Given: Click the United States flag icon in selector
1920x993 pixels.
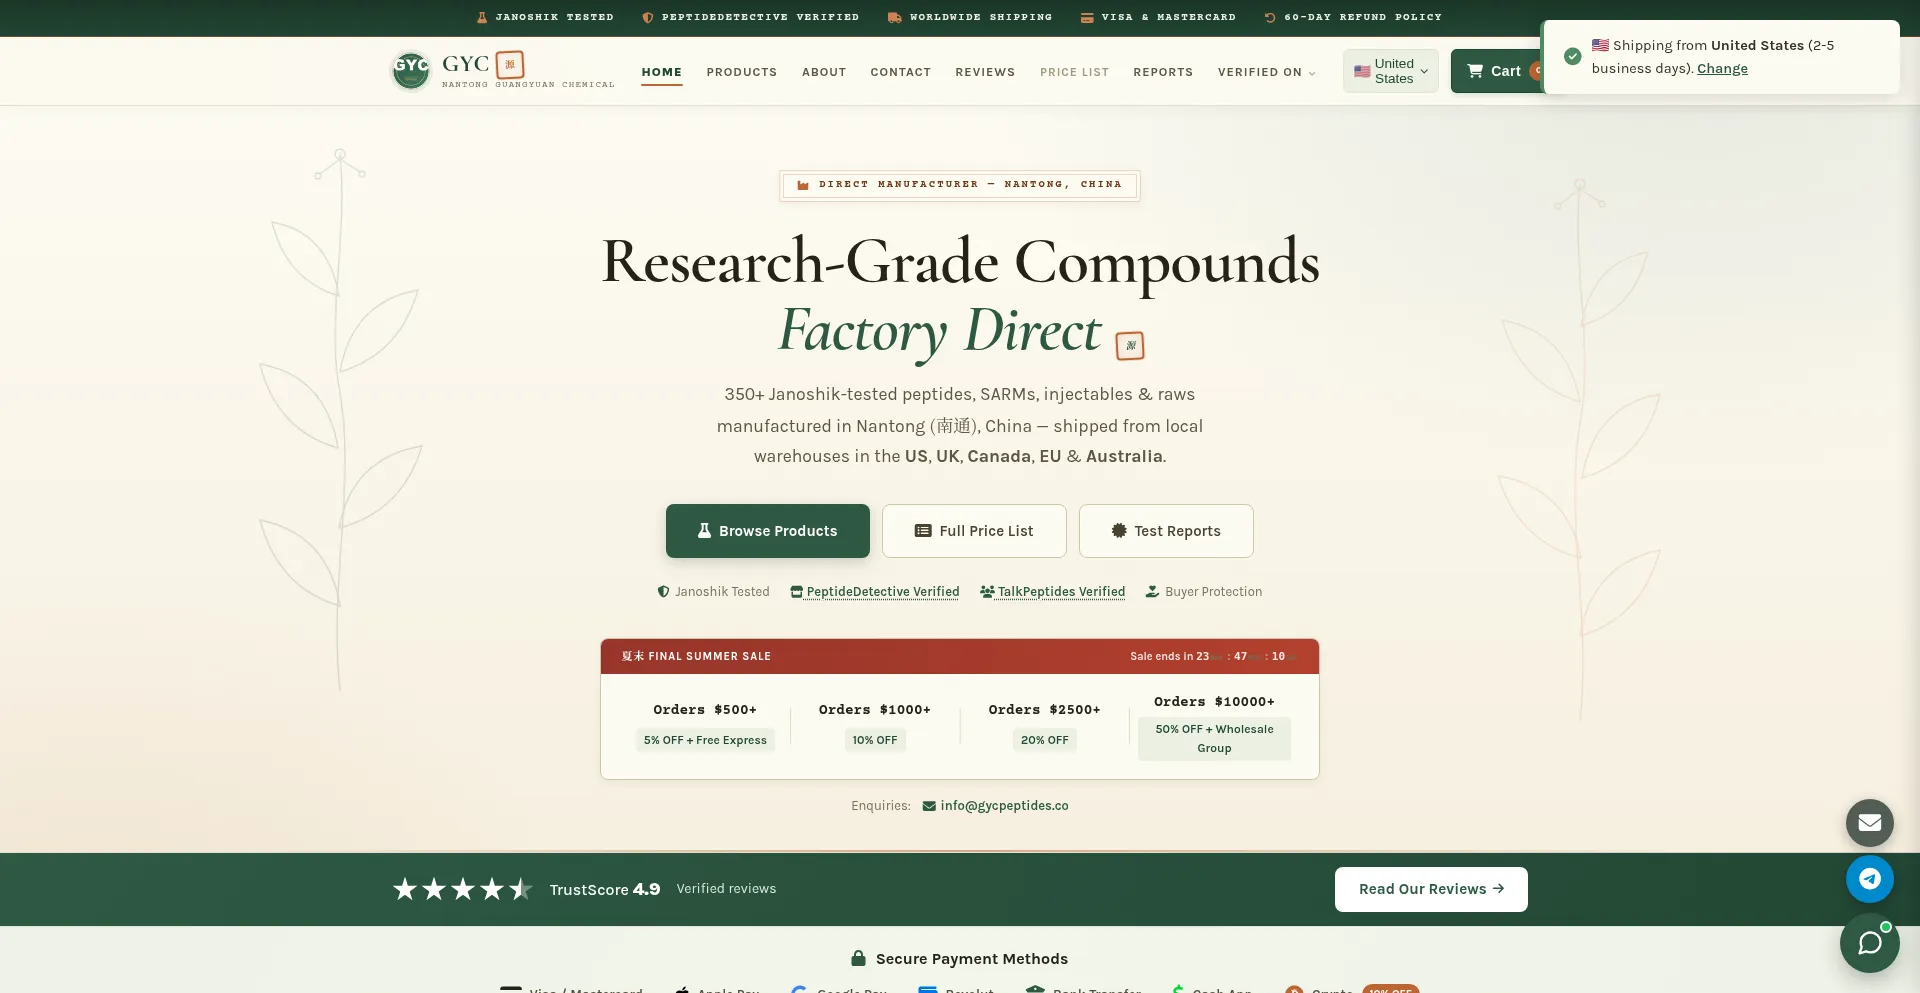Looking at the screenshot, I should point(1362,71).
